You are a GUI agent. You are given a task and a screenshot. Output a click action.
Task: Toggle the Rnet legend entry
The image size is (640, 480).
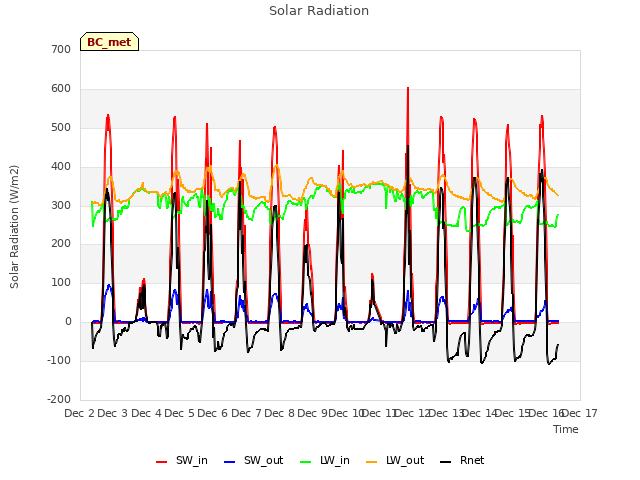click(462, 460)
